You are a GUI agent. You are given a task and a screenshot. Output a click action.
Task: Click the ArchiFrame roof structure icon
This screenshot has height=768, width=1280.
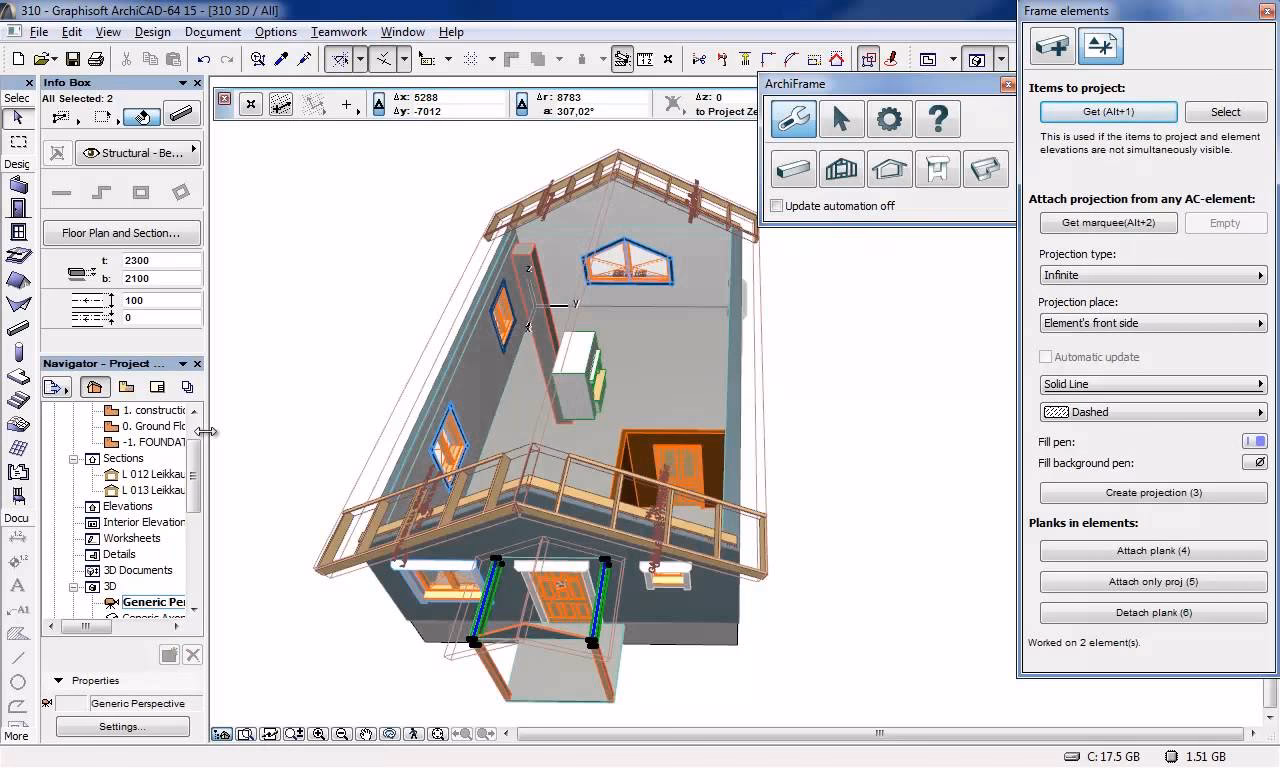click(889, 169)
